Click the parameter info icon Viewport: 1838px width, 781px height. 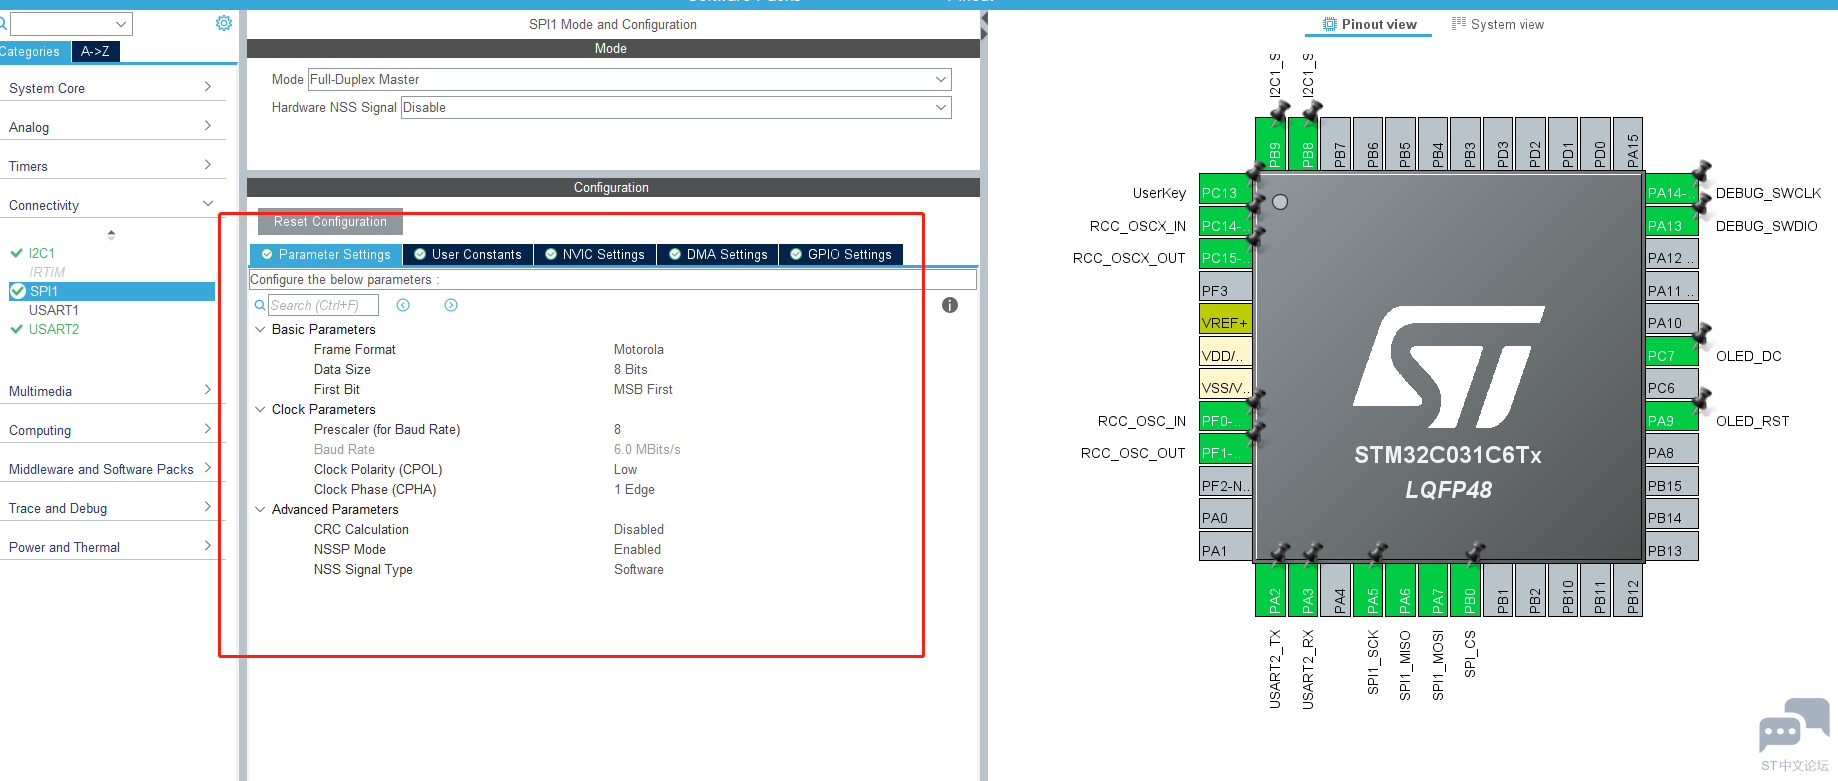click(950, 305)
